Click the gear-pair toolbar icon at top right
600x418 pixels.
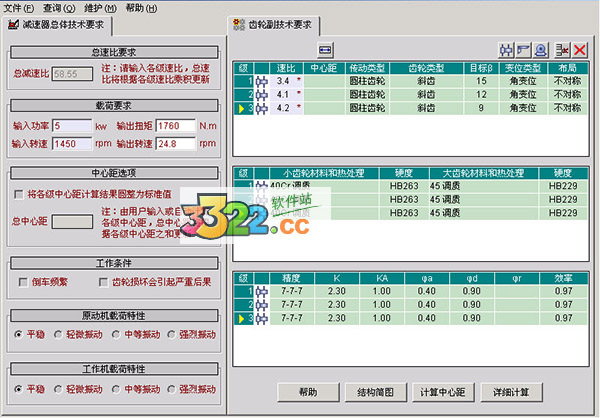coord(506,50)
